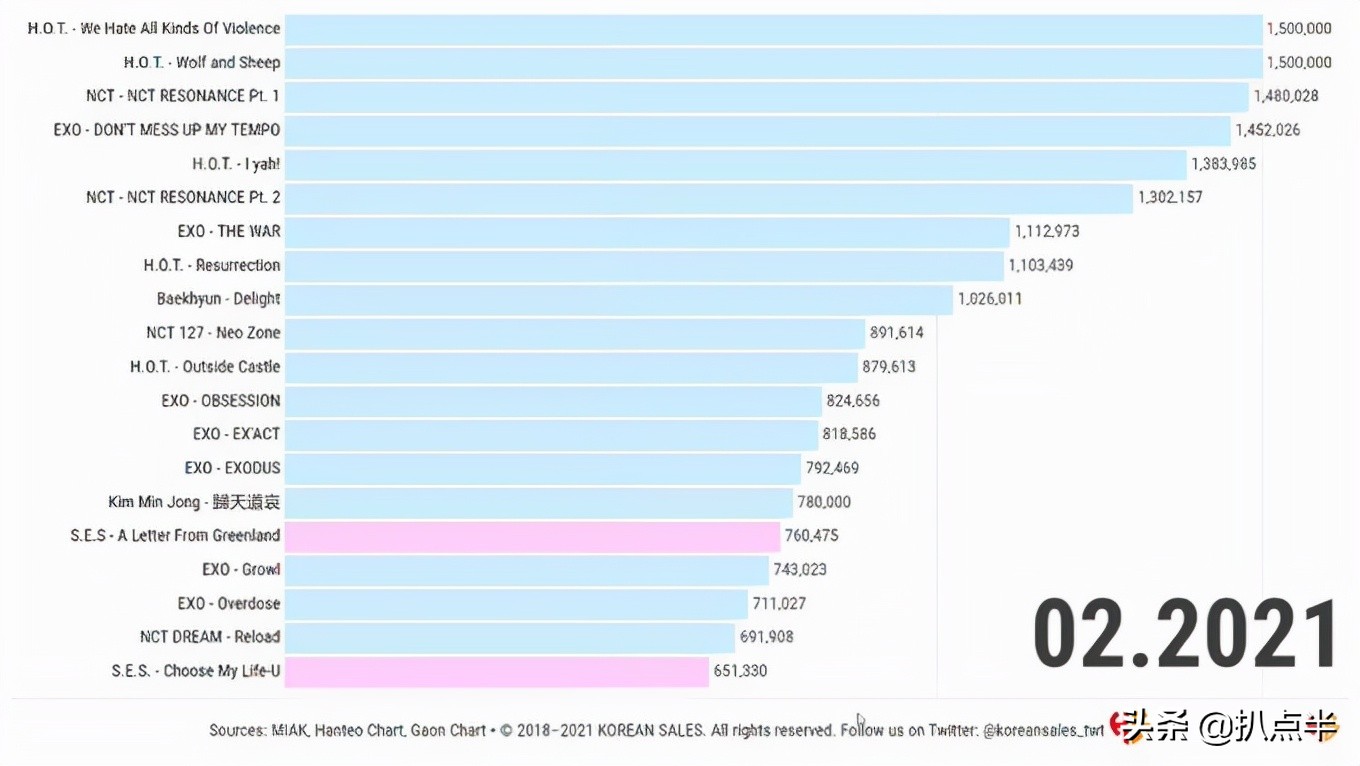
Task: Click the EXO THE WAR label
Action: [229, 231]
